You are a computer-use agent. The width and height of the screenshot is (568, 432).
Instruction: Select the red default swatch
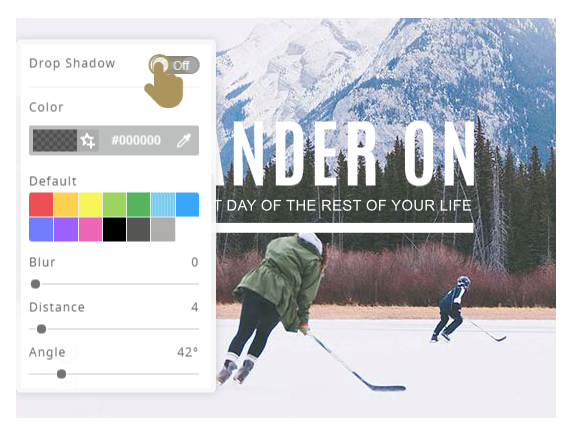pyautogui.click(x=41, y=205)
